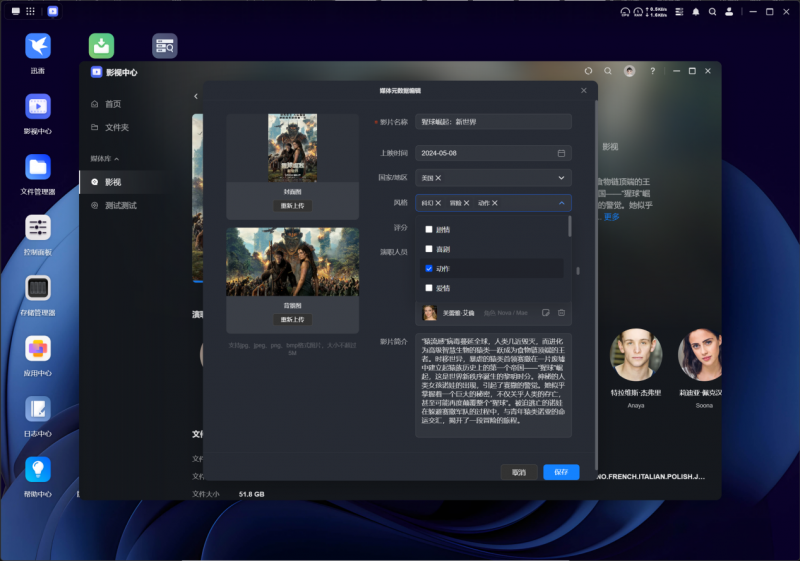Open the task list icon in the system tray
Screen dimensions: 800x561
coord(679,12)
